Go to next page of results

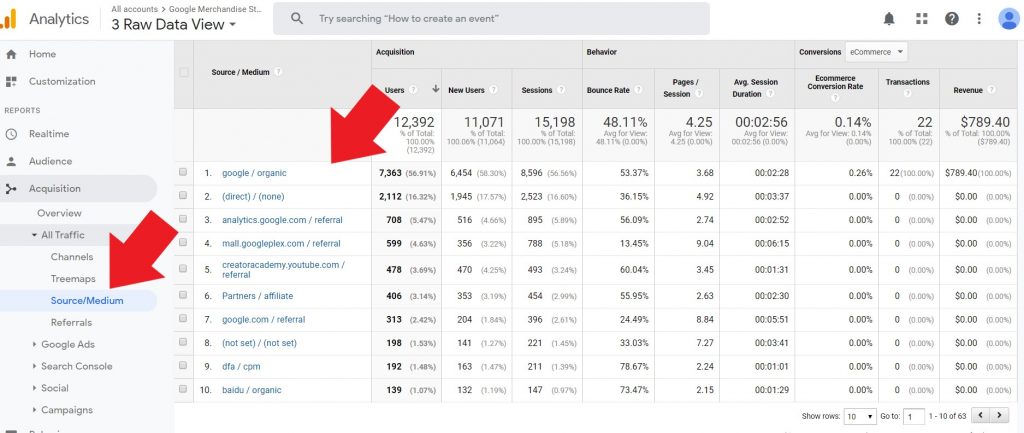pos(999,415)
